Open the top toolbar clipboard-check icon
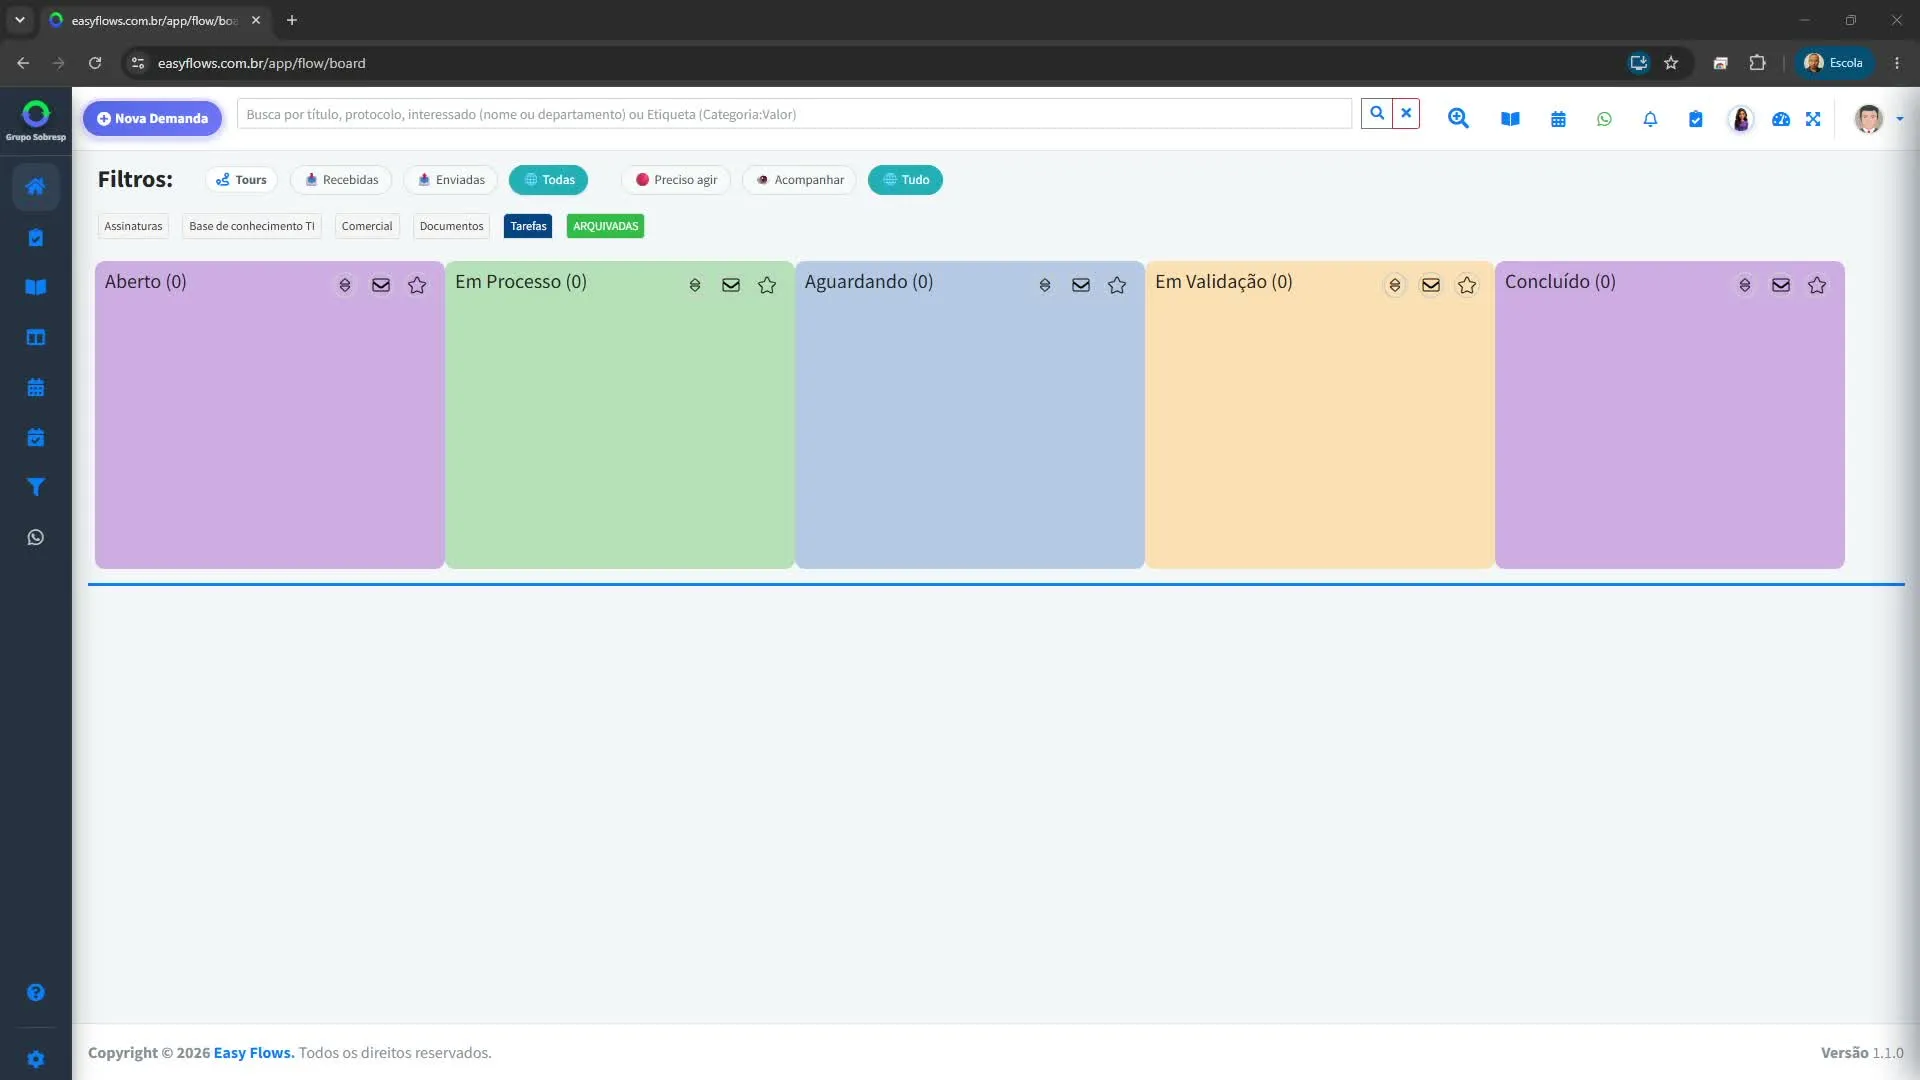Image resolution: width=1920 pixels, height=1080 pixels. click(x=1696, y=119)
